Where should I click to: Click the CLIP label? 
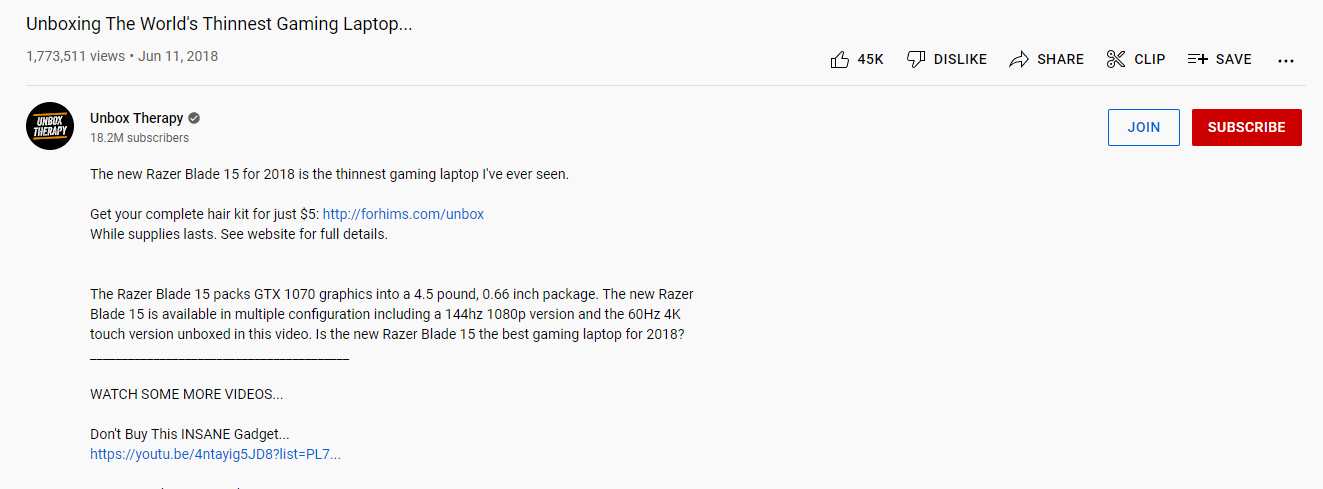coord(1150,60)
